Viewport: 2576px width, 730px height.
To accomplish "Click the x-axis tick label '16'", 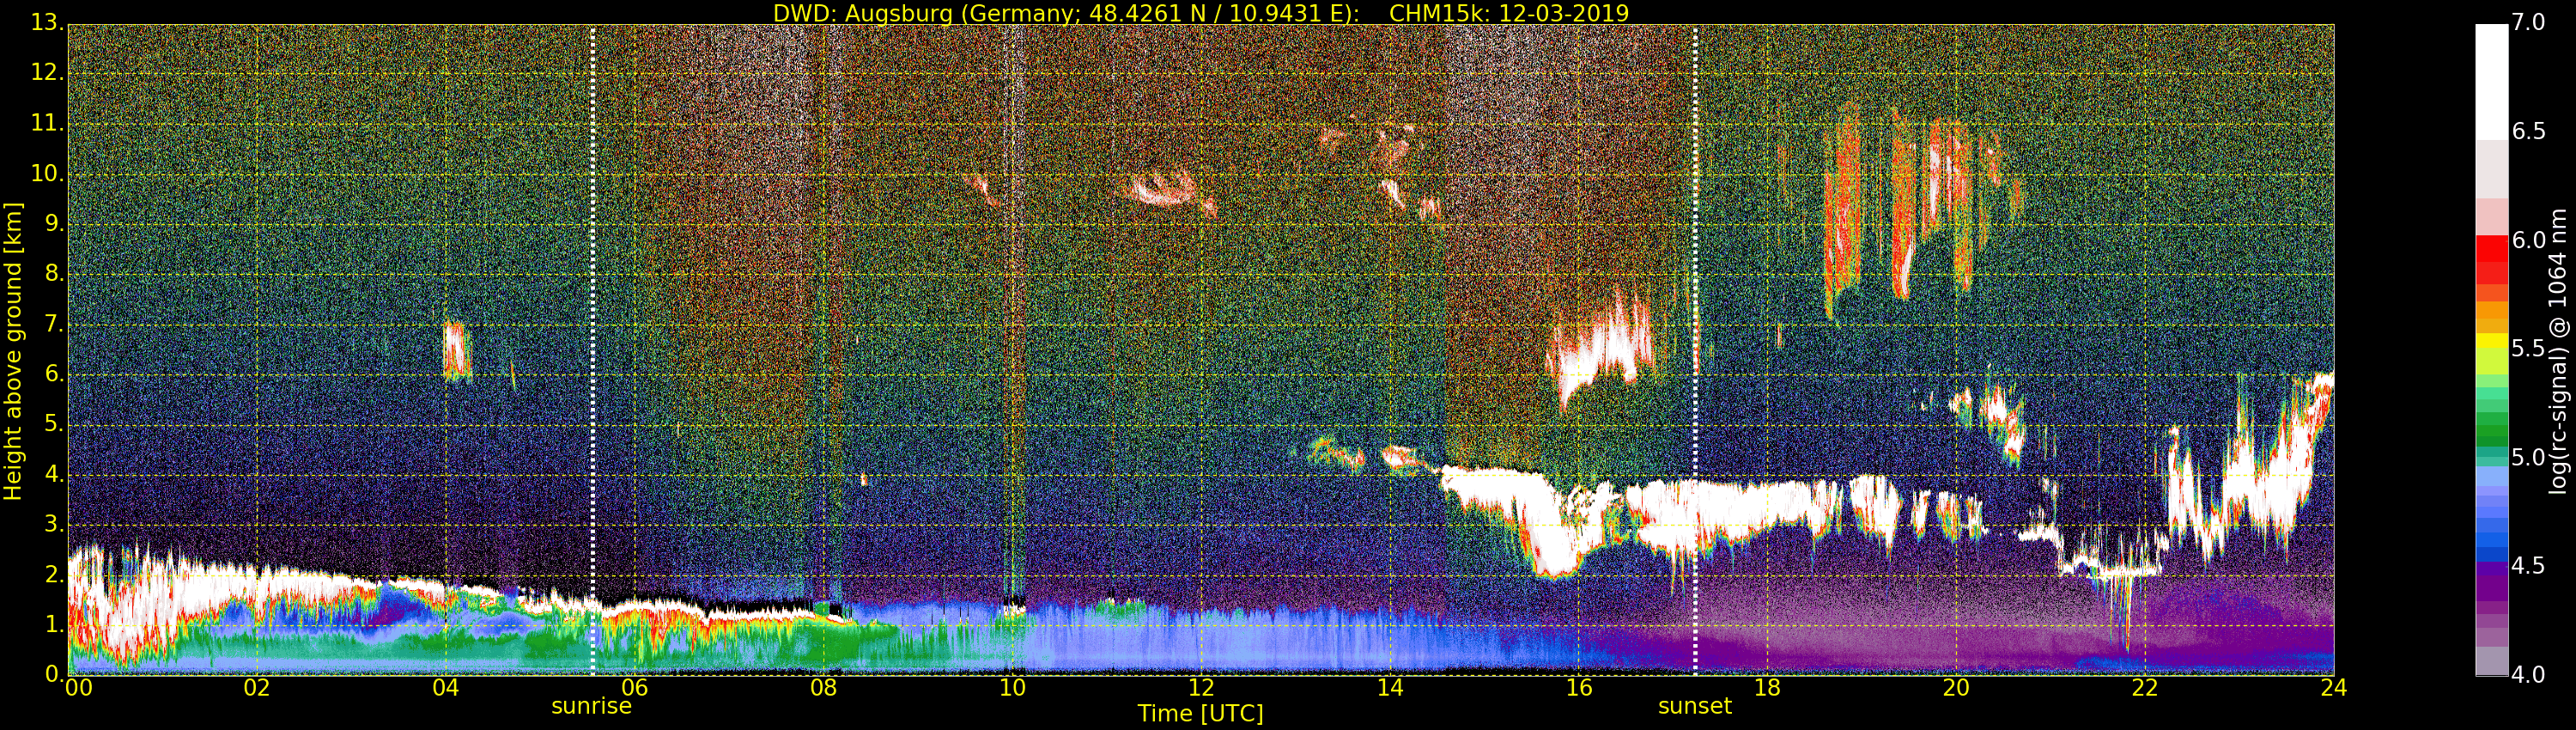I will 1579,688.
